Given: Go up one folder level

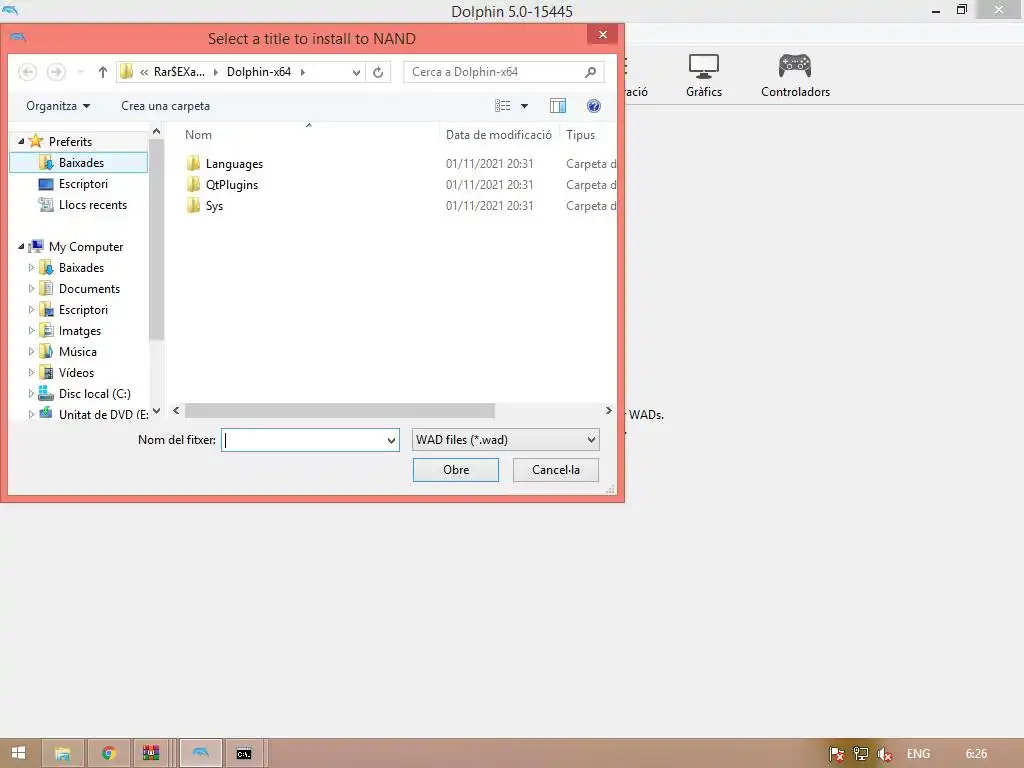Looking at the screenshot, I should pos(103,72).
